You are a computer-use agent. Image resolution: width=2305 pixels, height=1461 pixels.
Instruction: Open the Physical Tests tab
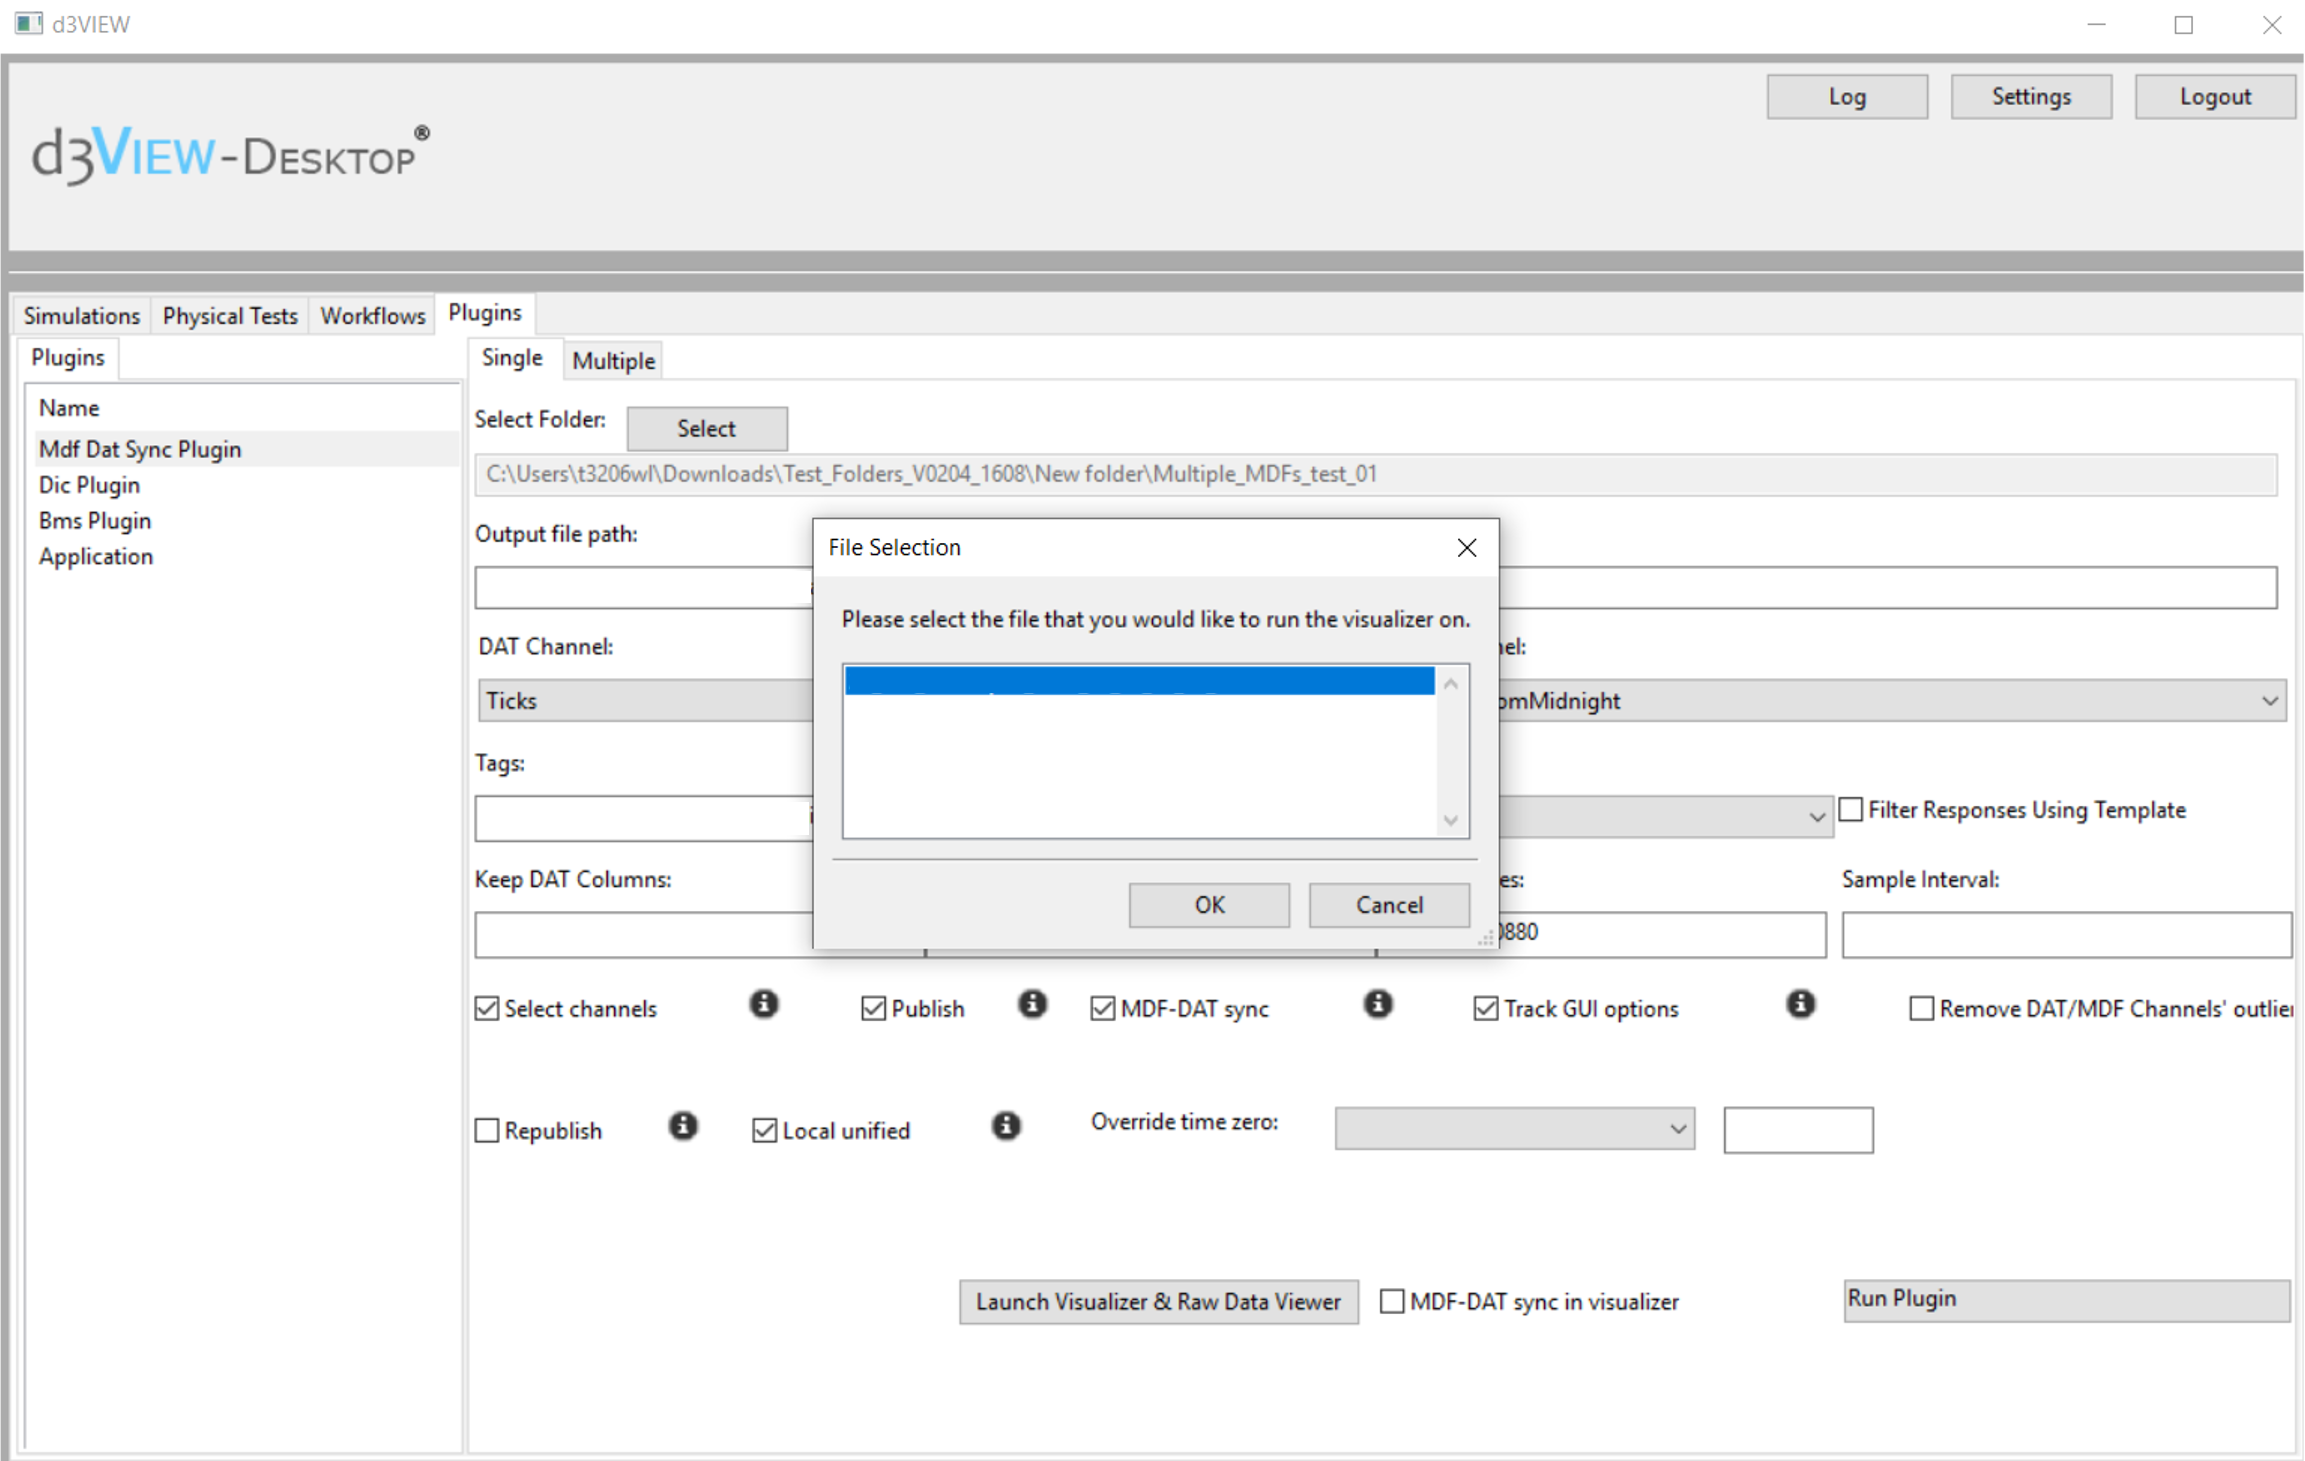(x=230, y=315)
